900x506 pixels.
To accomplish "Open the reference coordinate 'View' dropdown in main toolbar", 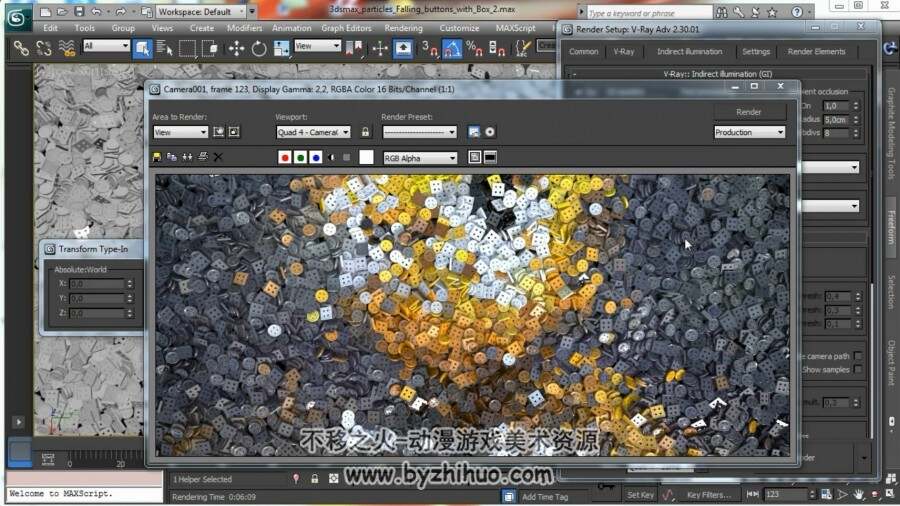I will coord(317,45).
